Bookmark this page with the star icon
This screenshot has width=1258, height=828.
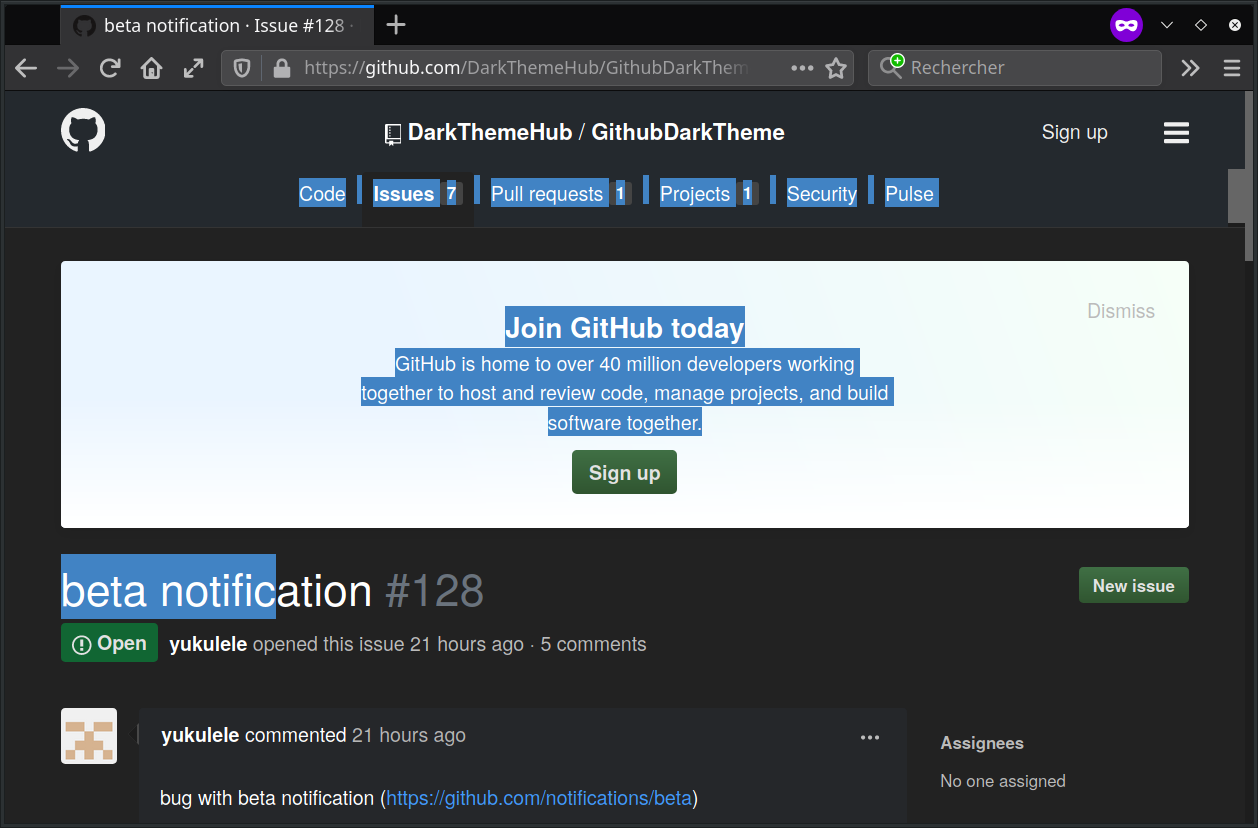pyautogui.click(x=836, y=68)
